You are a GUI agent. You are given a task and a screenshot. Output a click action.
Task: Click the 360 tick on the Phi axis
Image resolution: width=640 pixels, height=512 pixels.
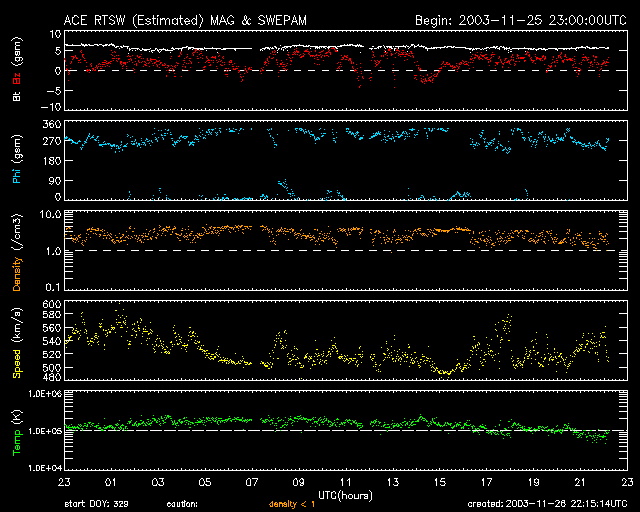(50, 124)
